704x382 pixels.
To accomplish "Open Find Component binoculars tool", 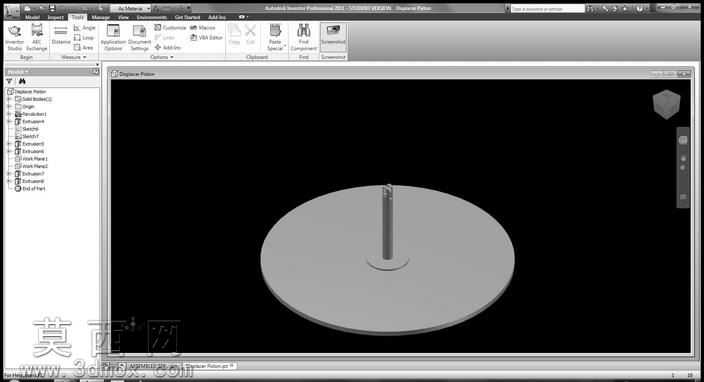I will coord(304,38).
